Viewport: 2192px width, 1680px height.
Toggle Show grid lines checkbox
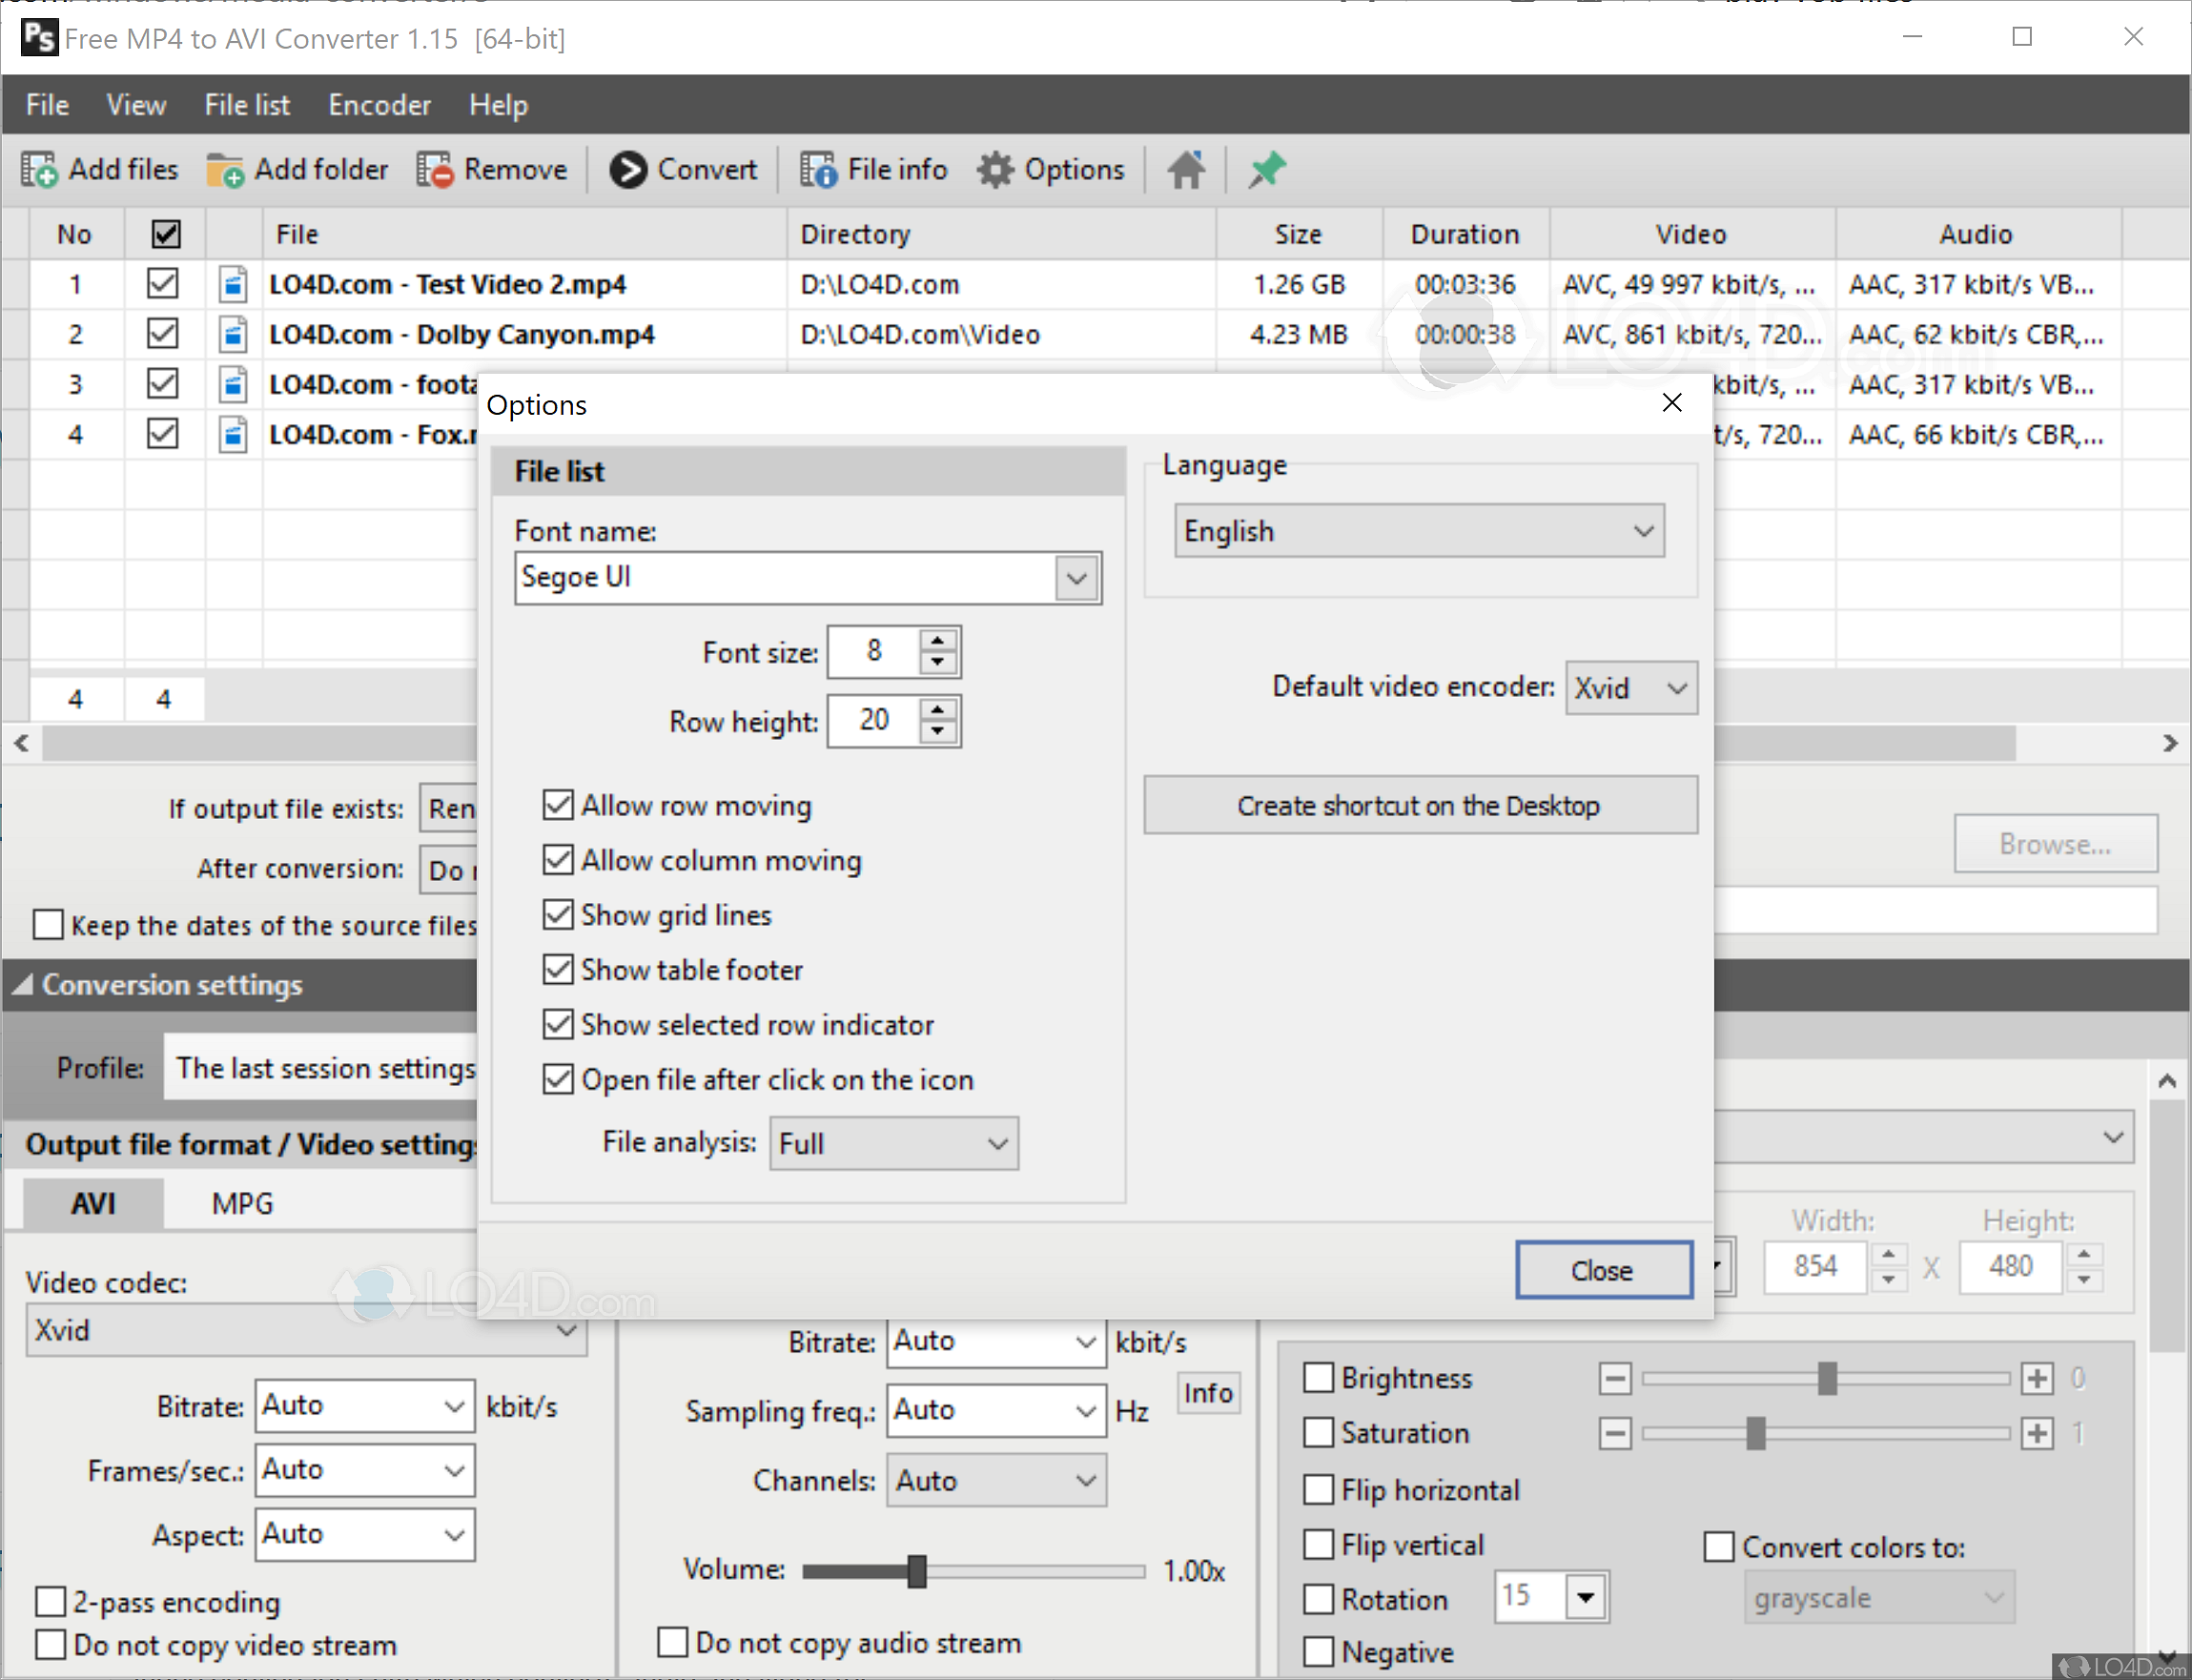[558, 915]
